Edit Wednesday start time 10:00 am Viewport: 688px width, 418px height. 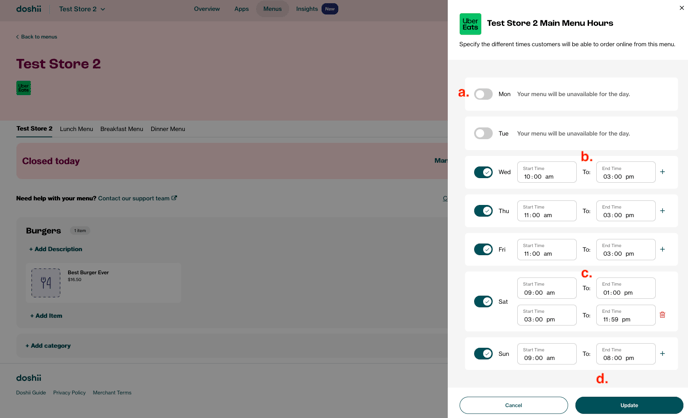coord(547,172)
